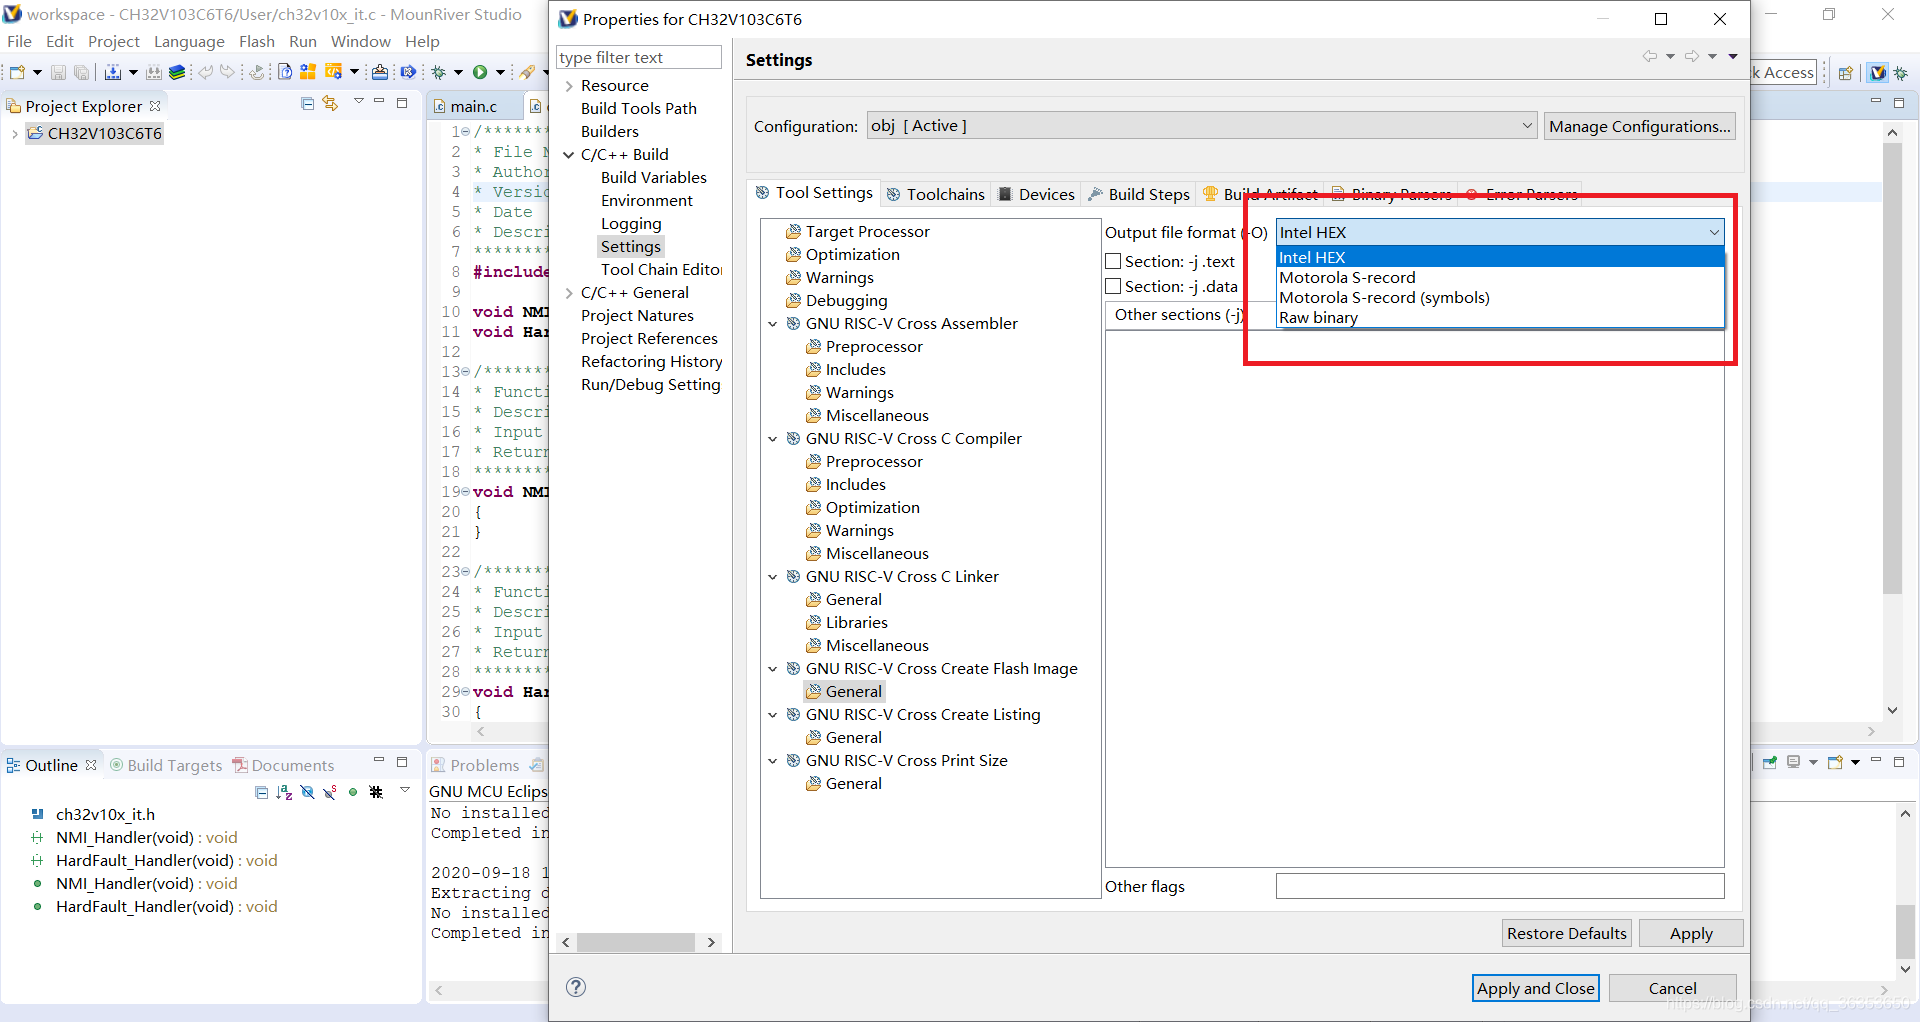The height and width of the screenshot is (1022, 1920).
Task: Click the Hide Fields icon in Outline
Action: click(307, 792)
